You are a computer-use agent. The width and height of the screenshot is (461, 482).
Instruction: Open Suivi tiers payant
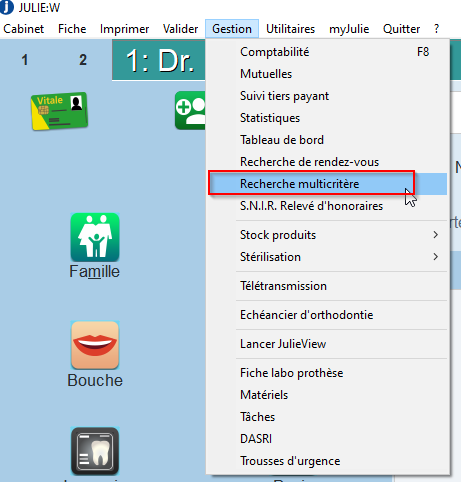tap(328, 96)
